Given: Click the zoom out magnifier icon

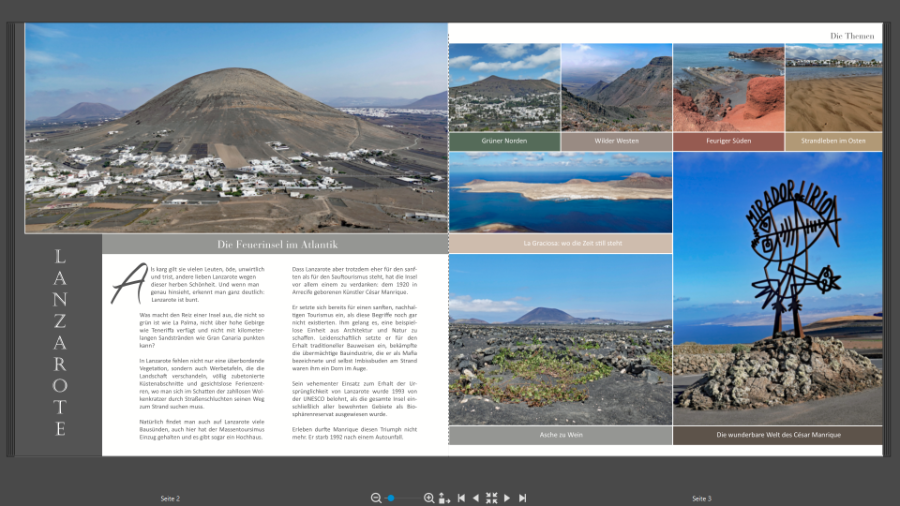Looking at the screenshot, I should click(376, 498).
